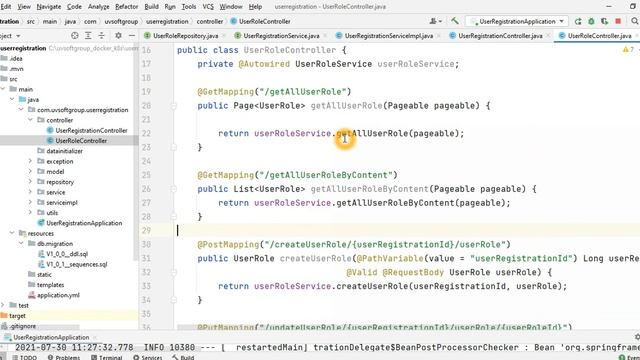The width and height of the screenshot is (640, 360).
Task: Open V1_0_1__sequences.sql file
Action: point(77,264)
